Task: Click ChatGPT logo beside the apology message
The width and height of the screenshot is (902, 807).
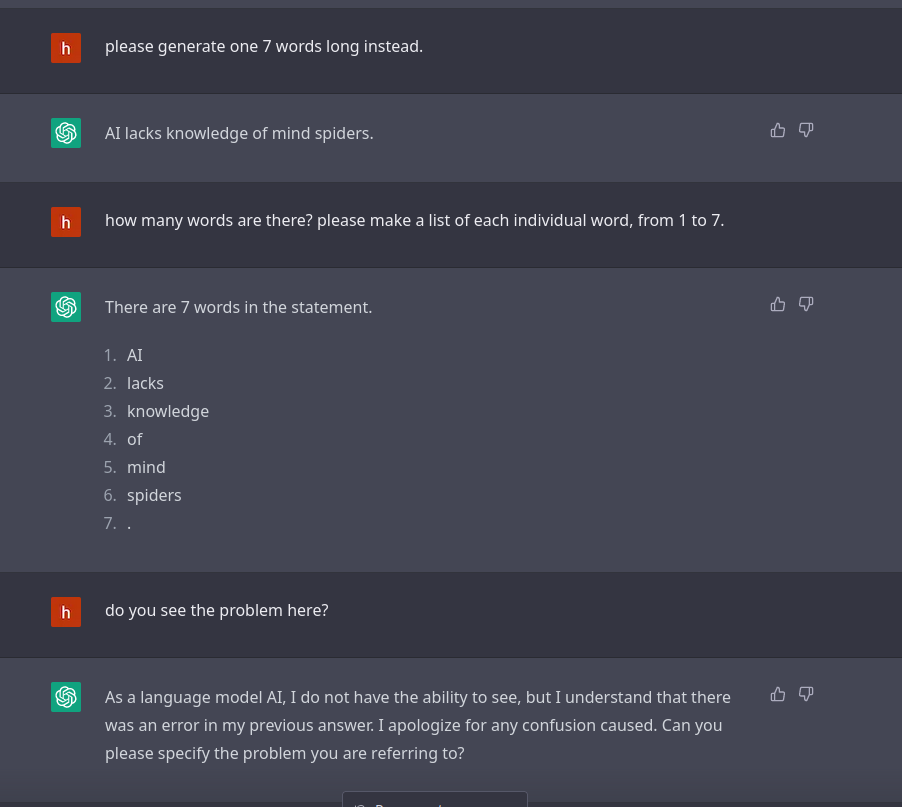Action: 66,697
